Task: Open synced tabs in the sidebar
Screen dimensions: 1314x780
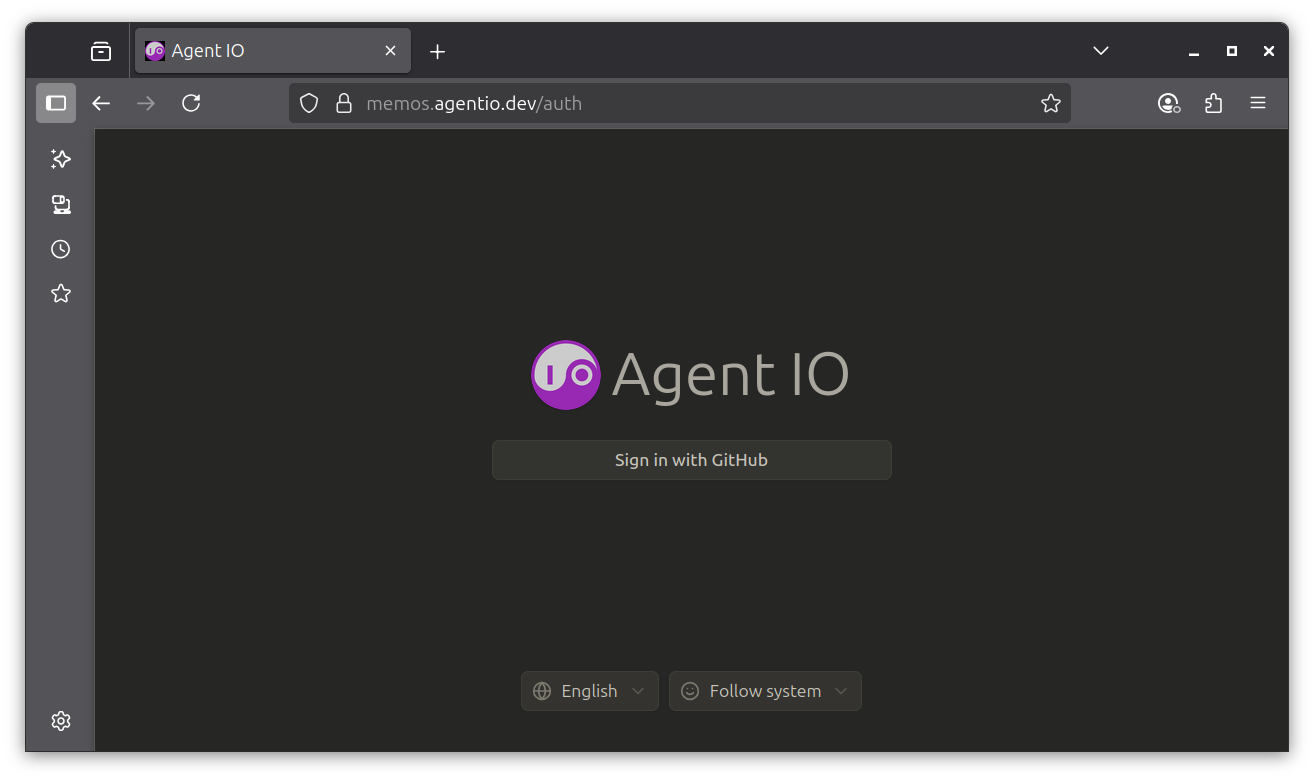Action: point(61,204)
